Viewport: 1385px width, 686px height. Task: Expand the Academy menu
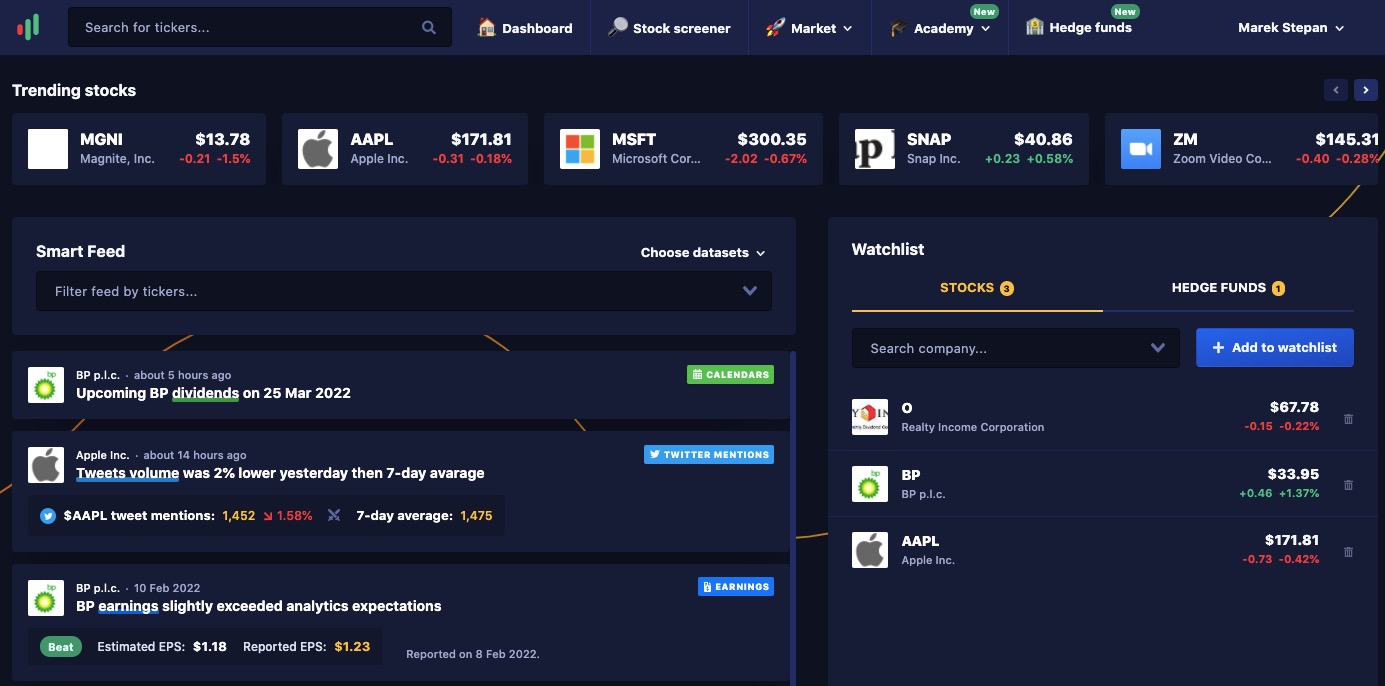[940, 28]
